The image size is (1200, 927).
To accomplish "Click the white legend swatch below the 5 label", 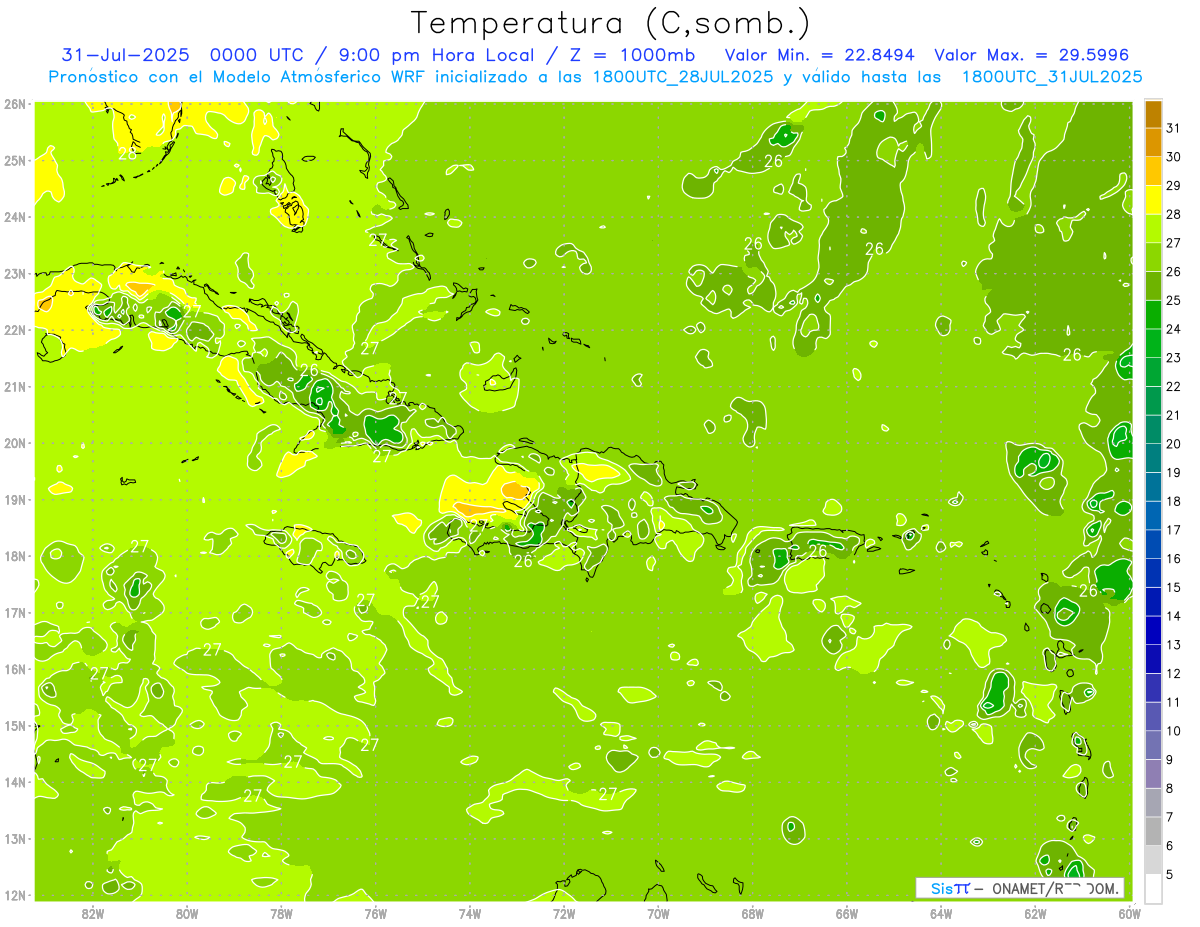I will click(1153, 888).
